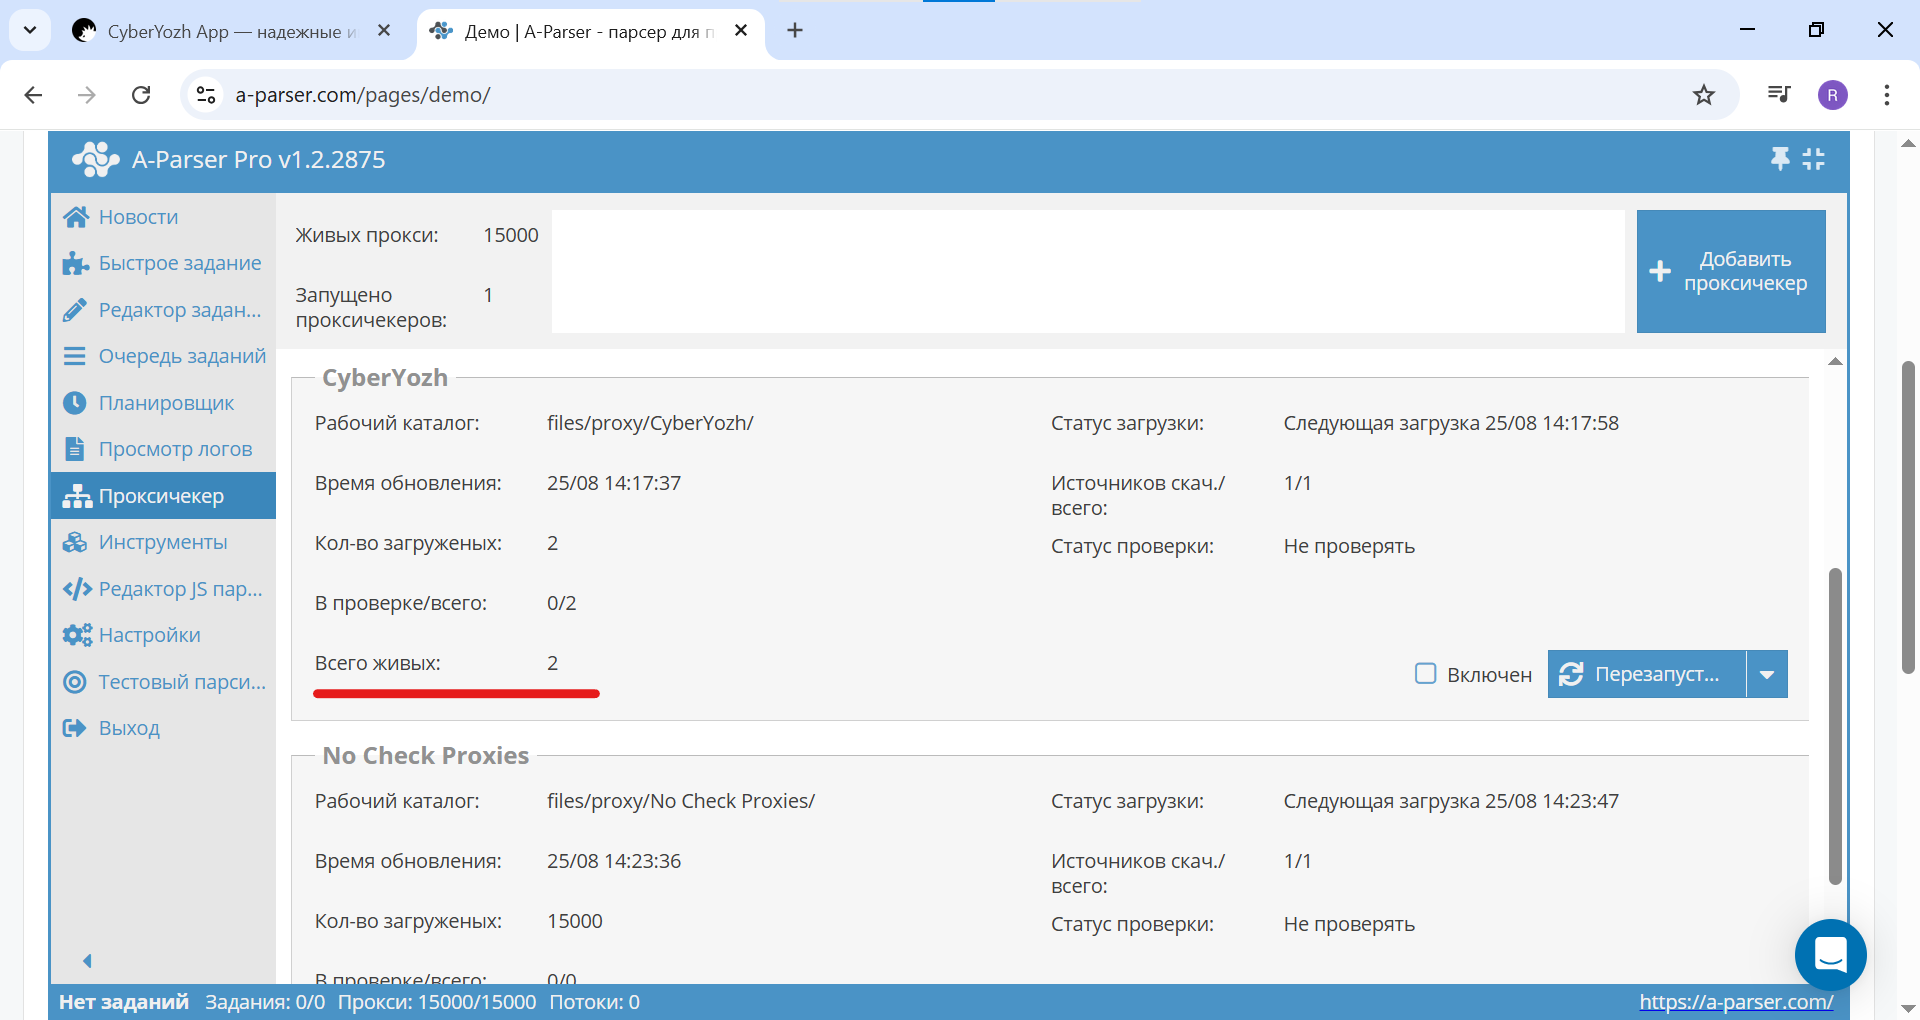The height and width of the screenshot is (1020, 1920).
Task: Open site information icon in address bar
Action: point(206,95)
